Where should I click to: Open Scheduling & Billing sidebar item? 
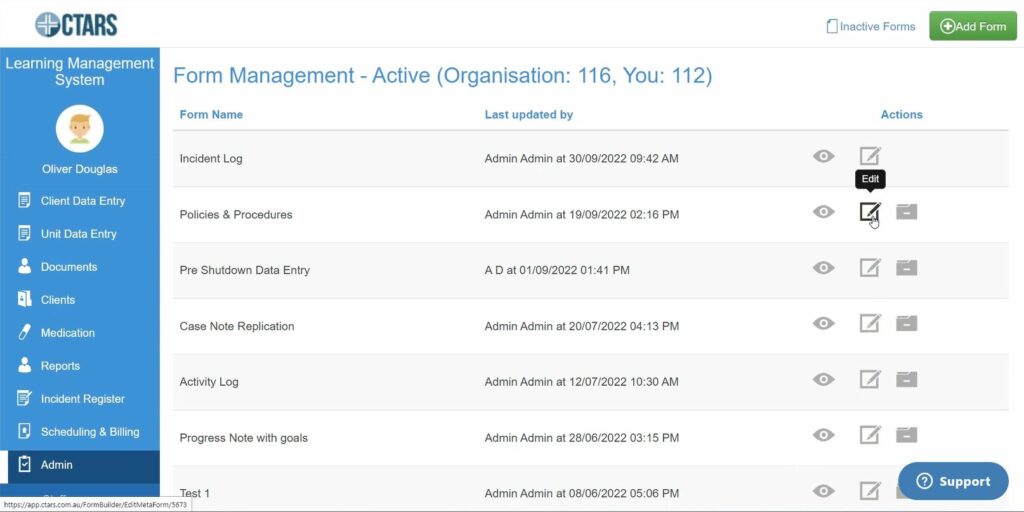(89, 432)
